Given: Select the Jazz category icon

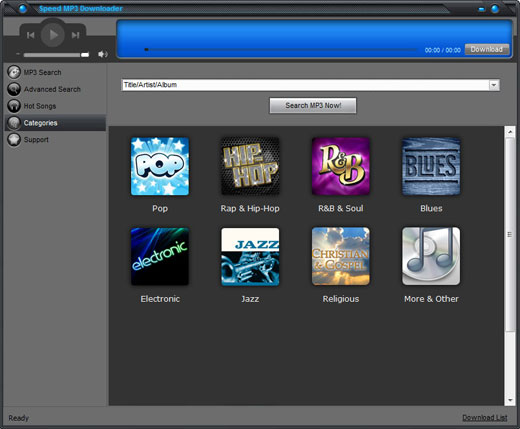Looking at the screenshot, I should pyautogui.click(x=250, y=256).
